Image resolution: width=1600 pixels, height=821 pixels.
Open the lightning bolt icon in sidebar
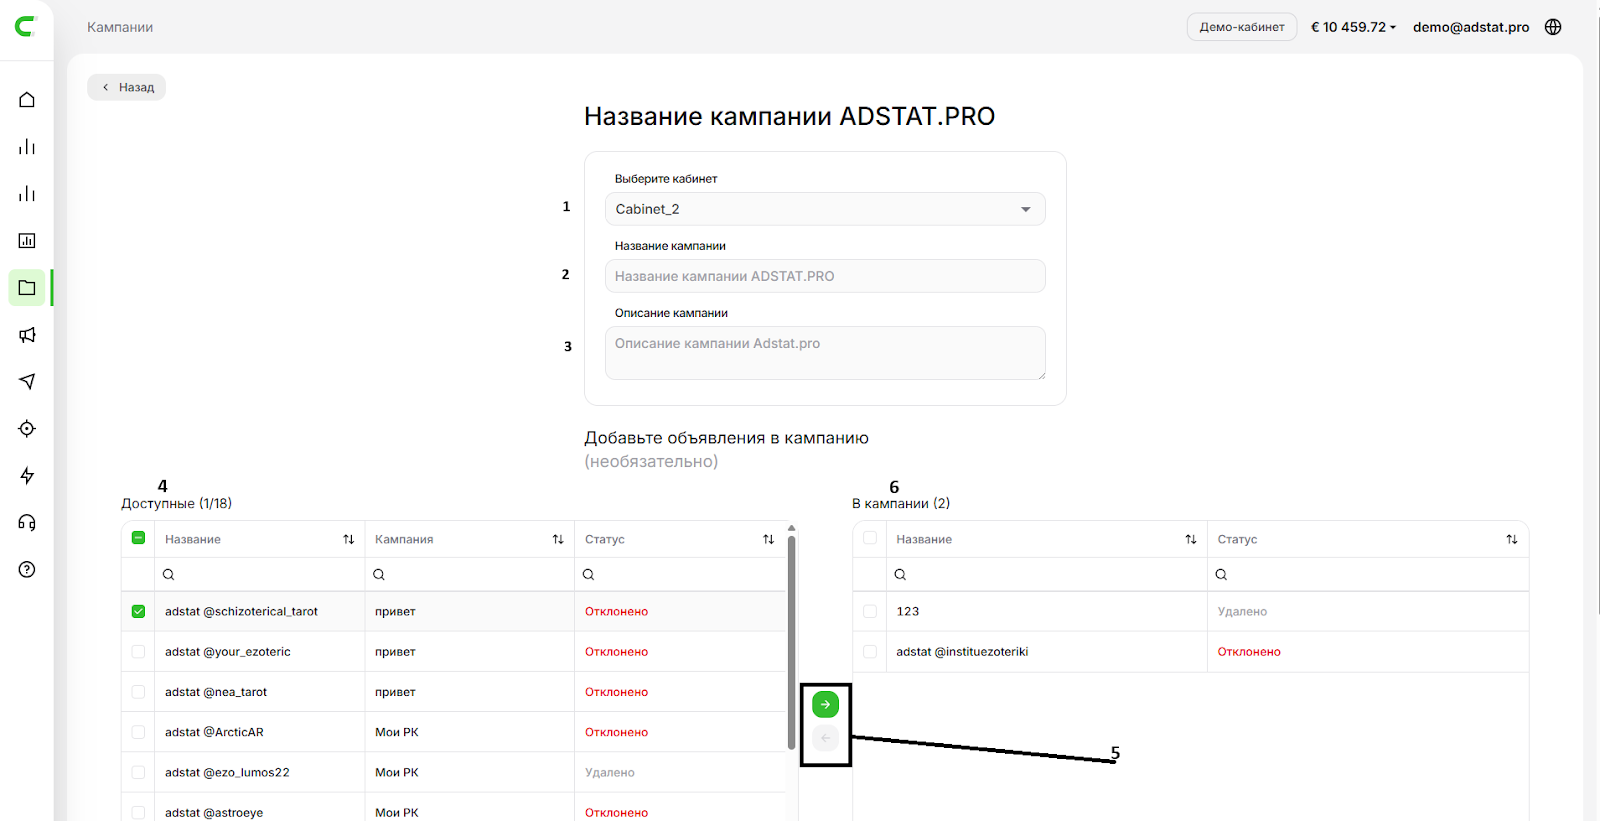27,475
